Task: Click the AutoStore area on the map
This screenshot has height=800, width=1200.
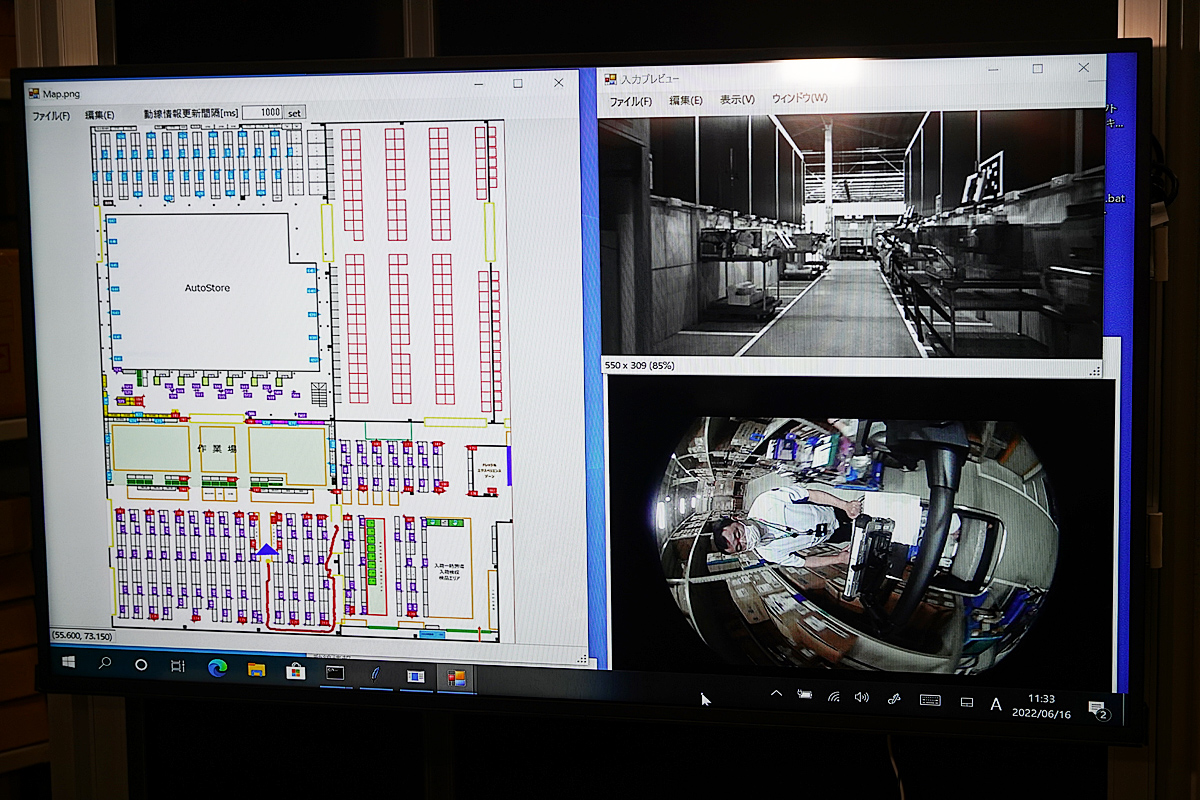Action: point(207,288)
